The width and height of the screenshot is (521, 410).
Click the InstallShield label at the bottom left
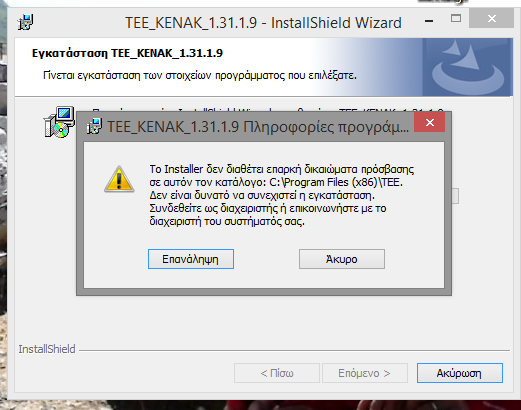point(47,349)
